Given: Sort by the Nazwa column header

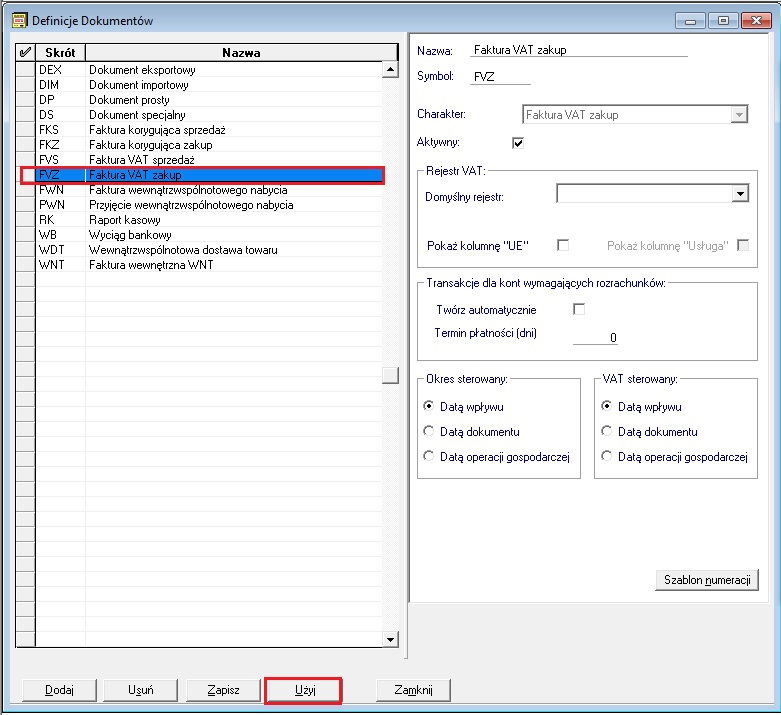Looking at the screenshot, I should (241, 52).
